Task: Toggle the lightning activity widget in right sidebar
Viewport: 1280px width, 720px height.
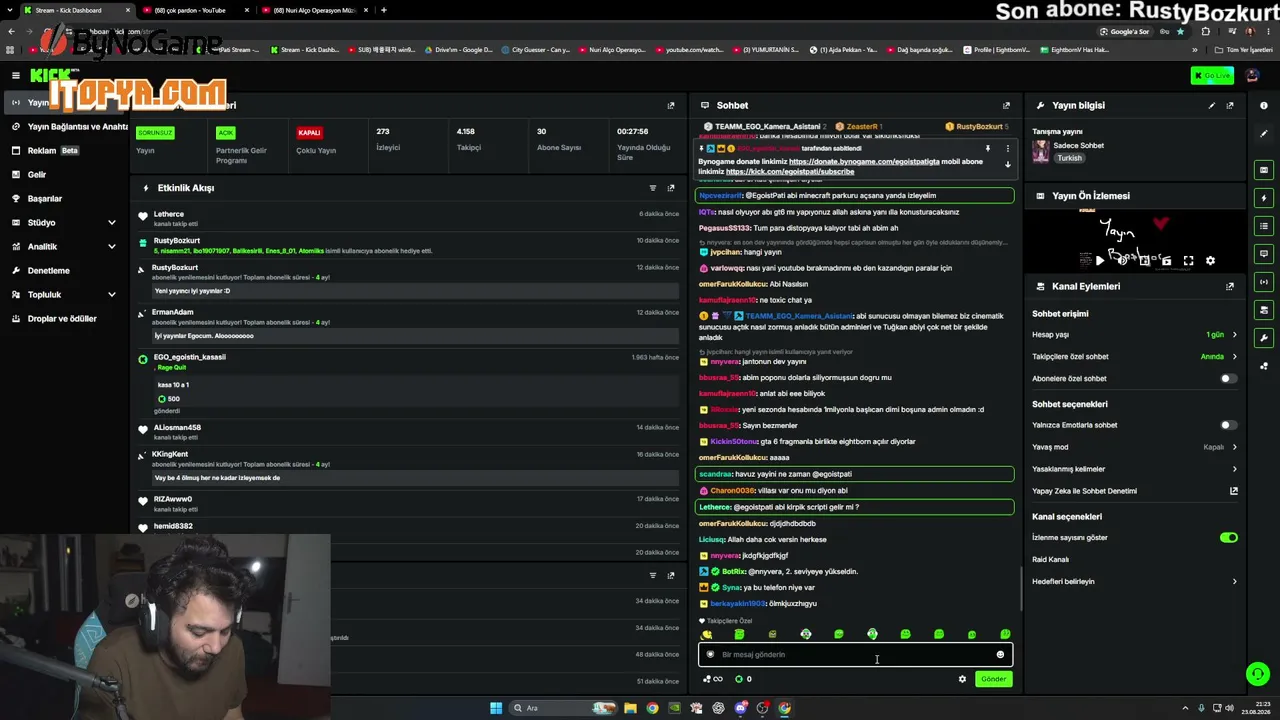Action: click(1264, 198)
